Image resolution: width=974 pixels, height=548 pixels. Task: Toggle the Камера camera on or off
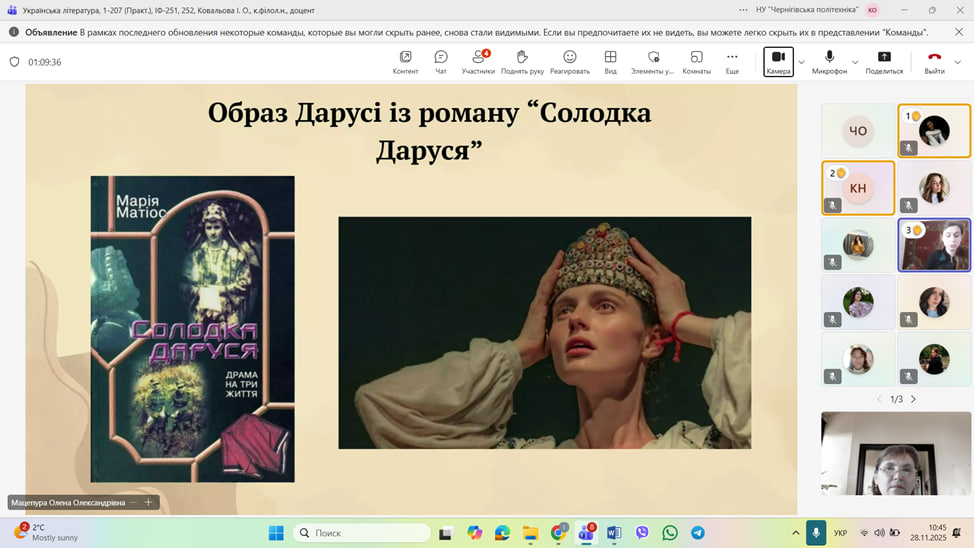pos(778,61)
